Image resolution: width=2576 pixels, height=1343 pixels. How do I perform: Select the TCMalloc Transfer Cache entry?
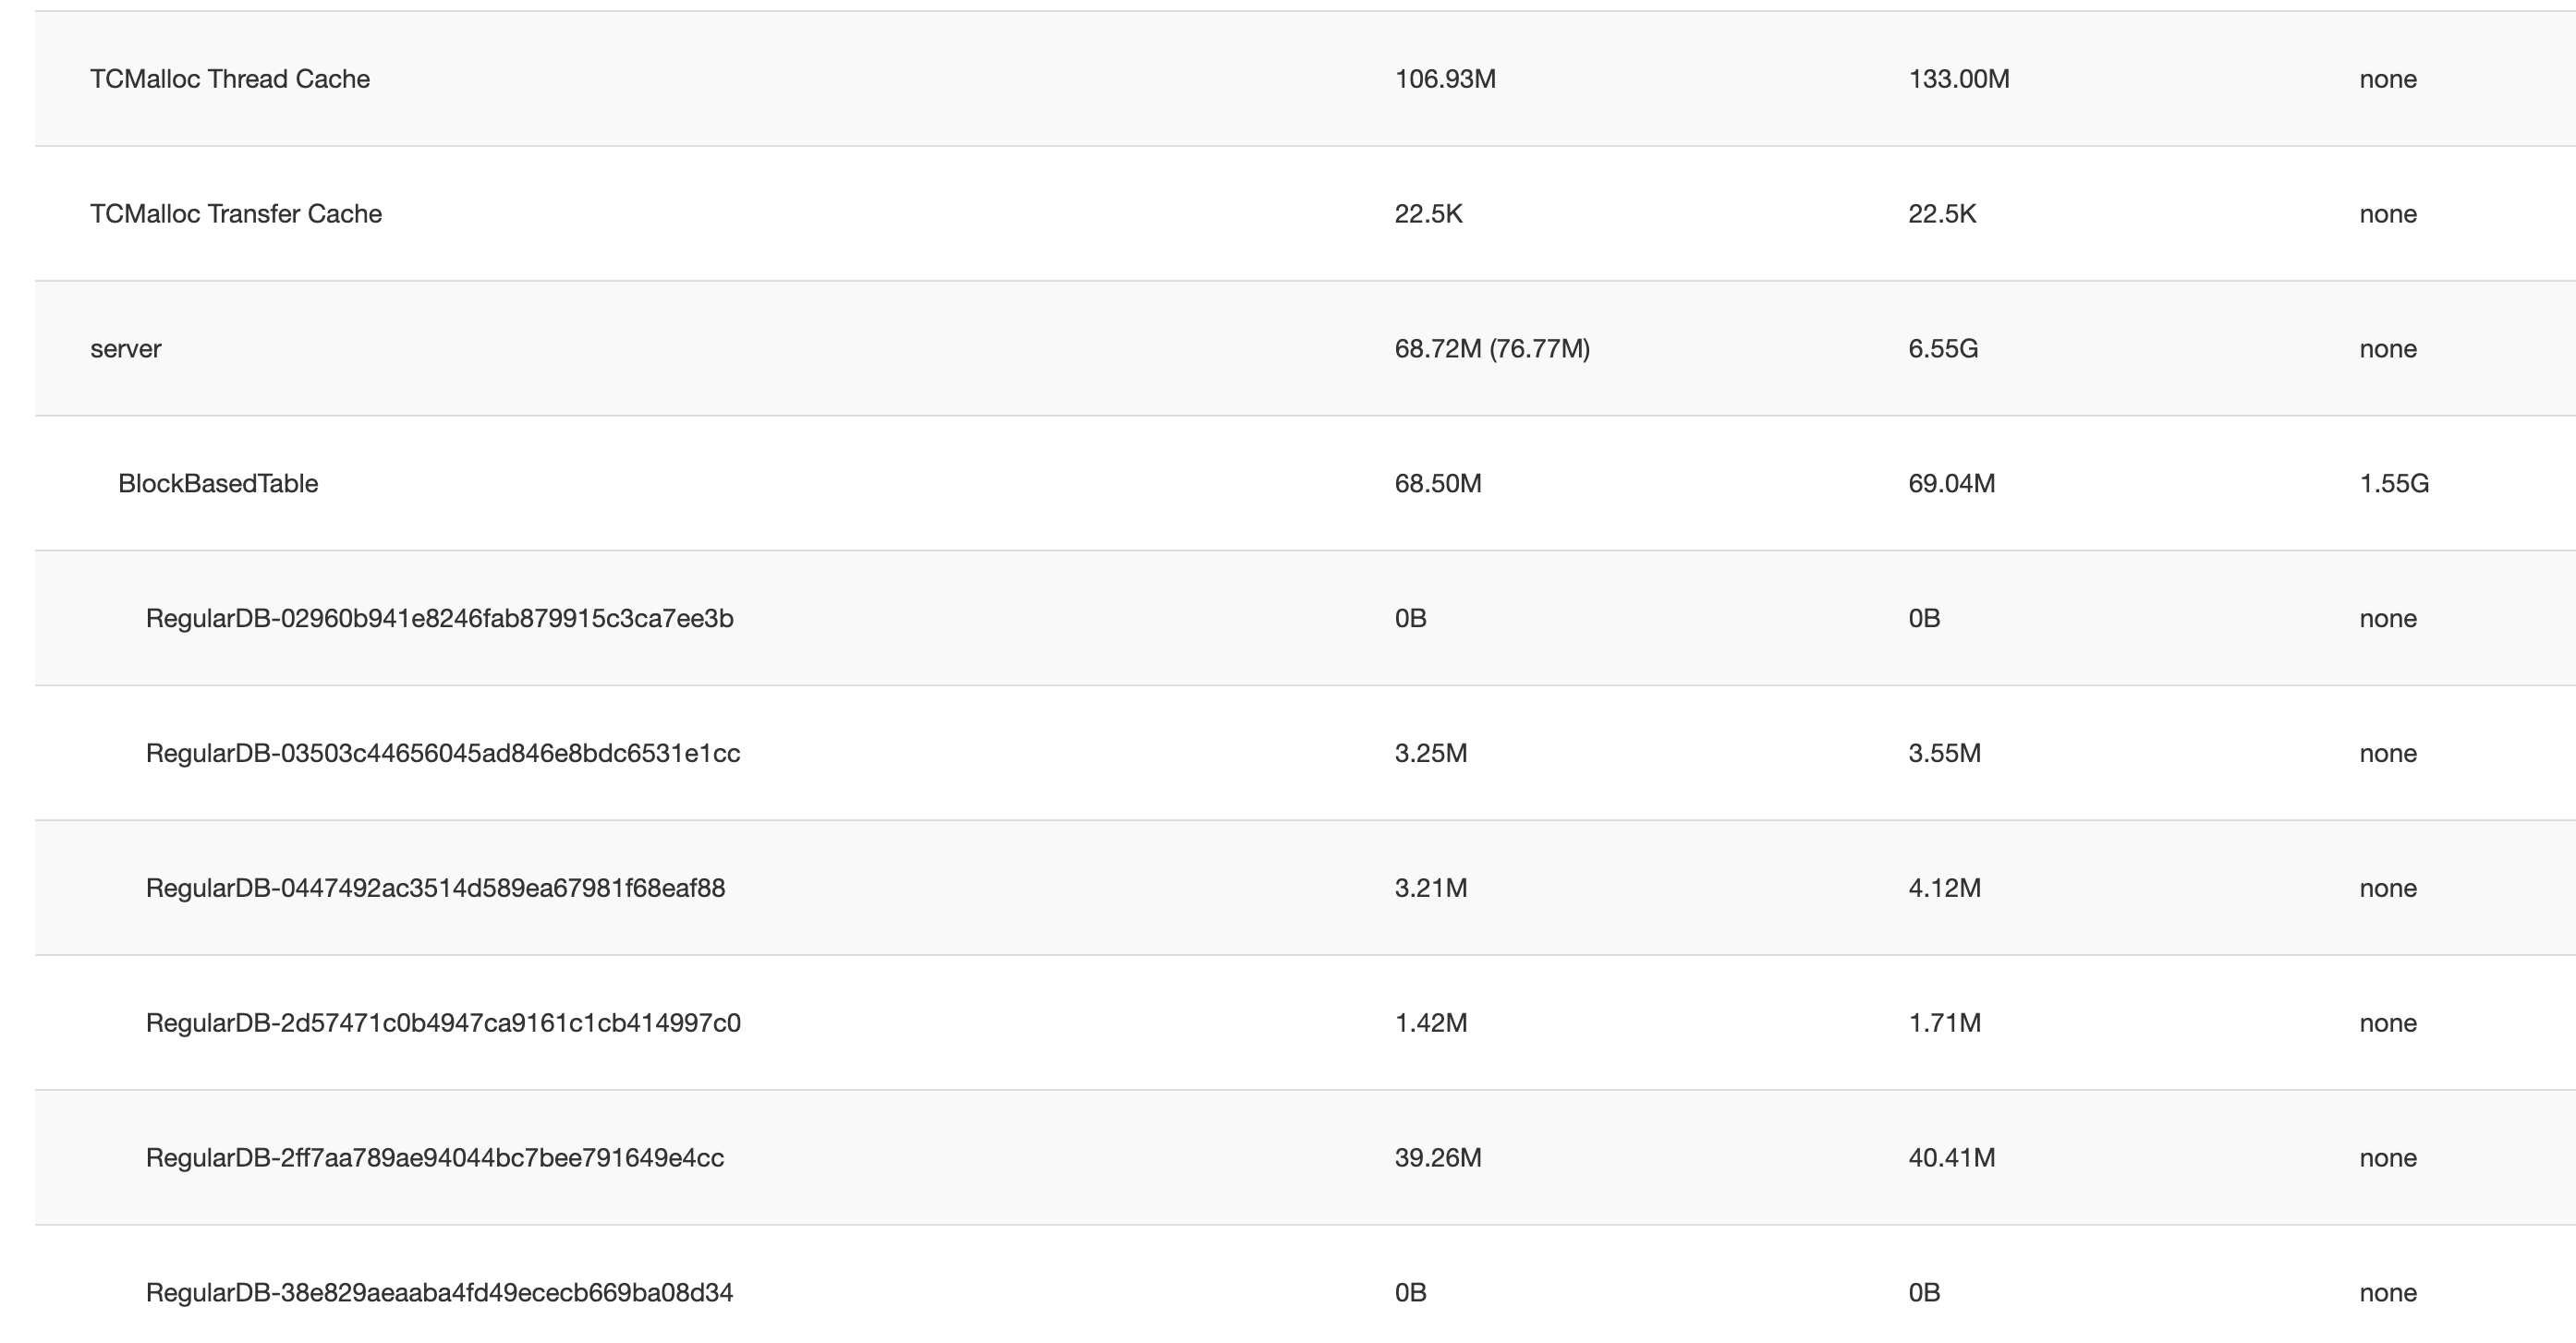pos(236,214)
